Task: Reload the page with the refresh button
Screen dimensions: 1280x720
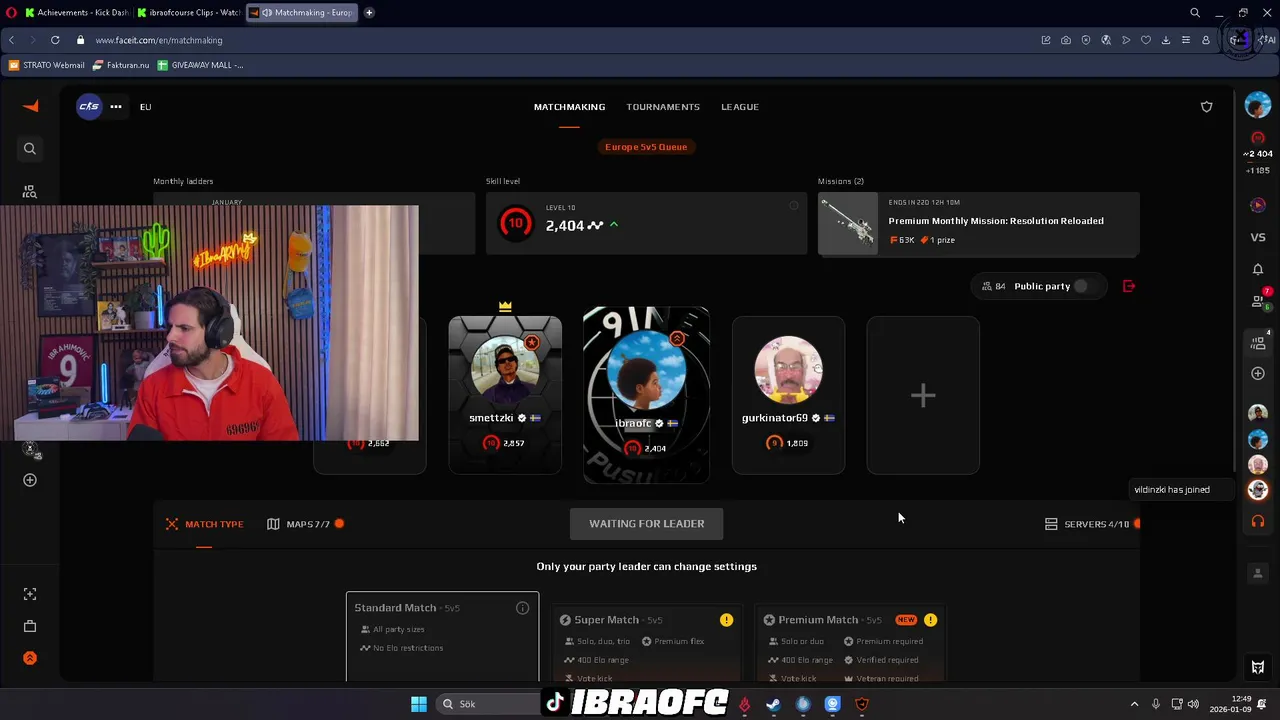Action: pos(55,40)
